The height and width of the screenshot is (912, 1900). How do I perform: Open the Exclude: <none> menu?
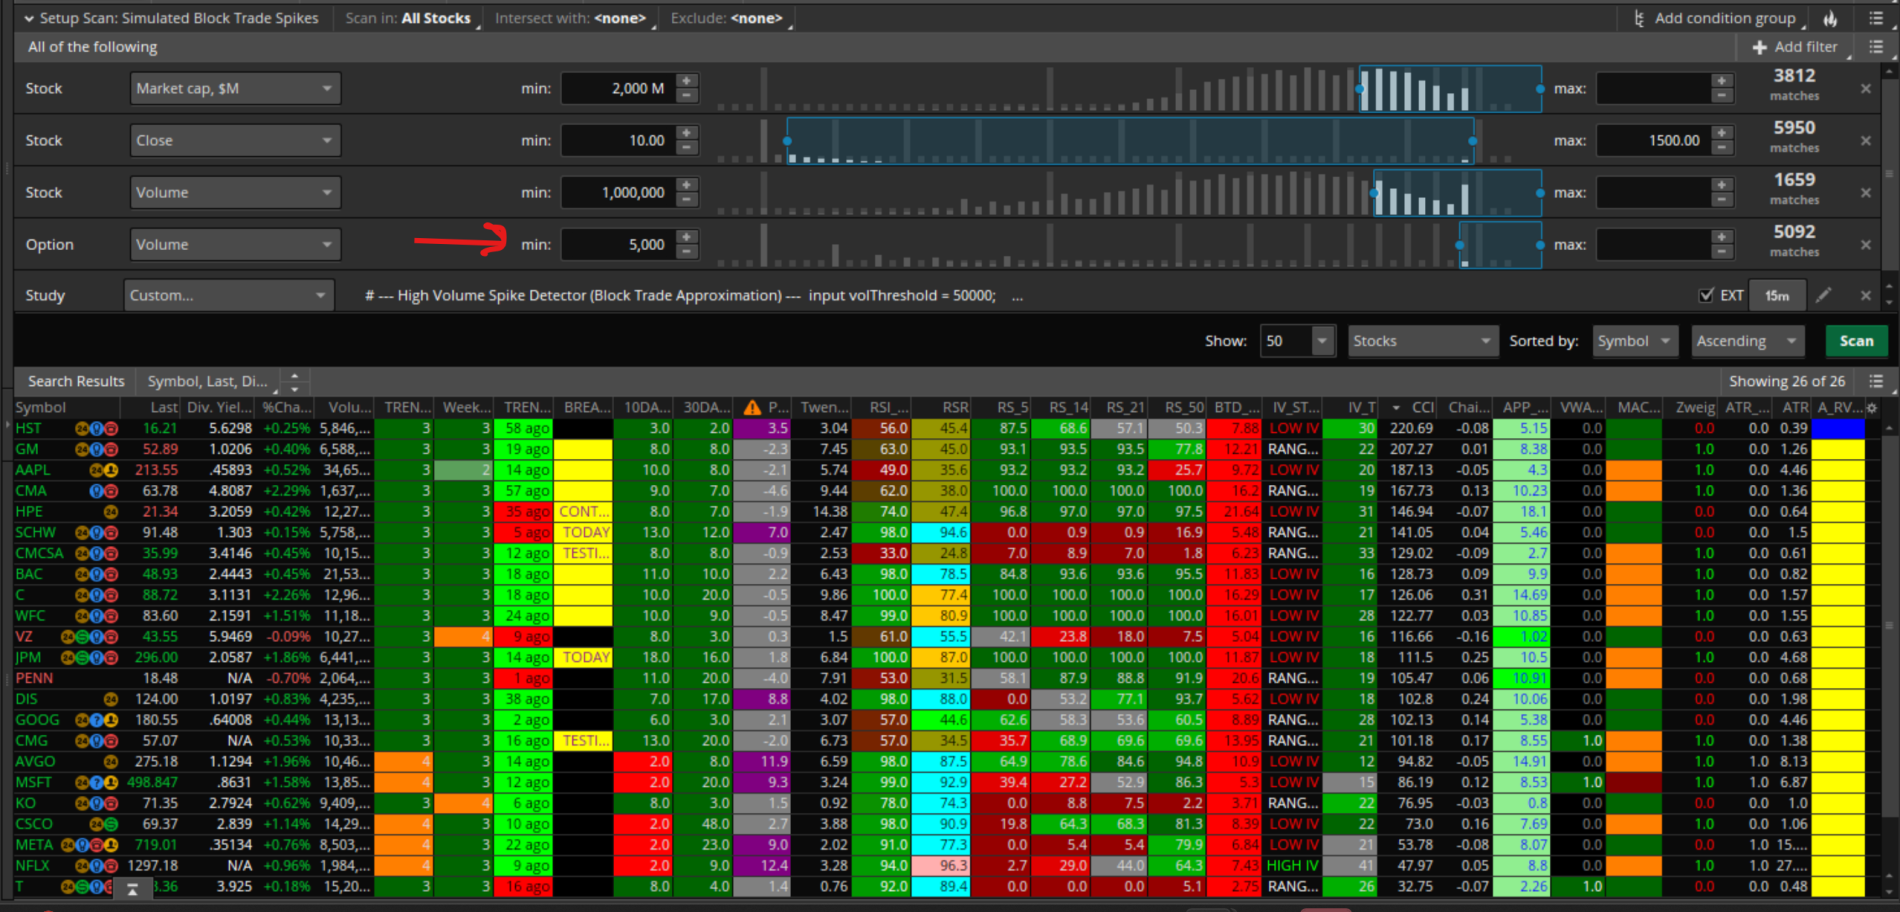tap(728, 18)
